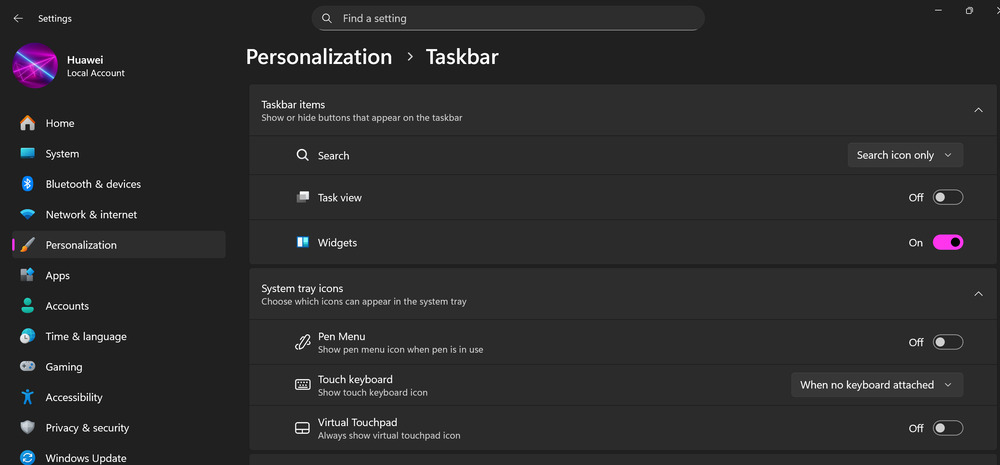
Task: Click the Personalization breadcrumb link
Action: 319,57
